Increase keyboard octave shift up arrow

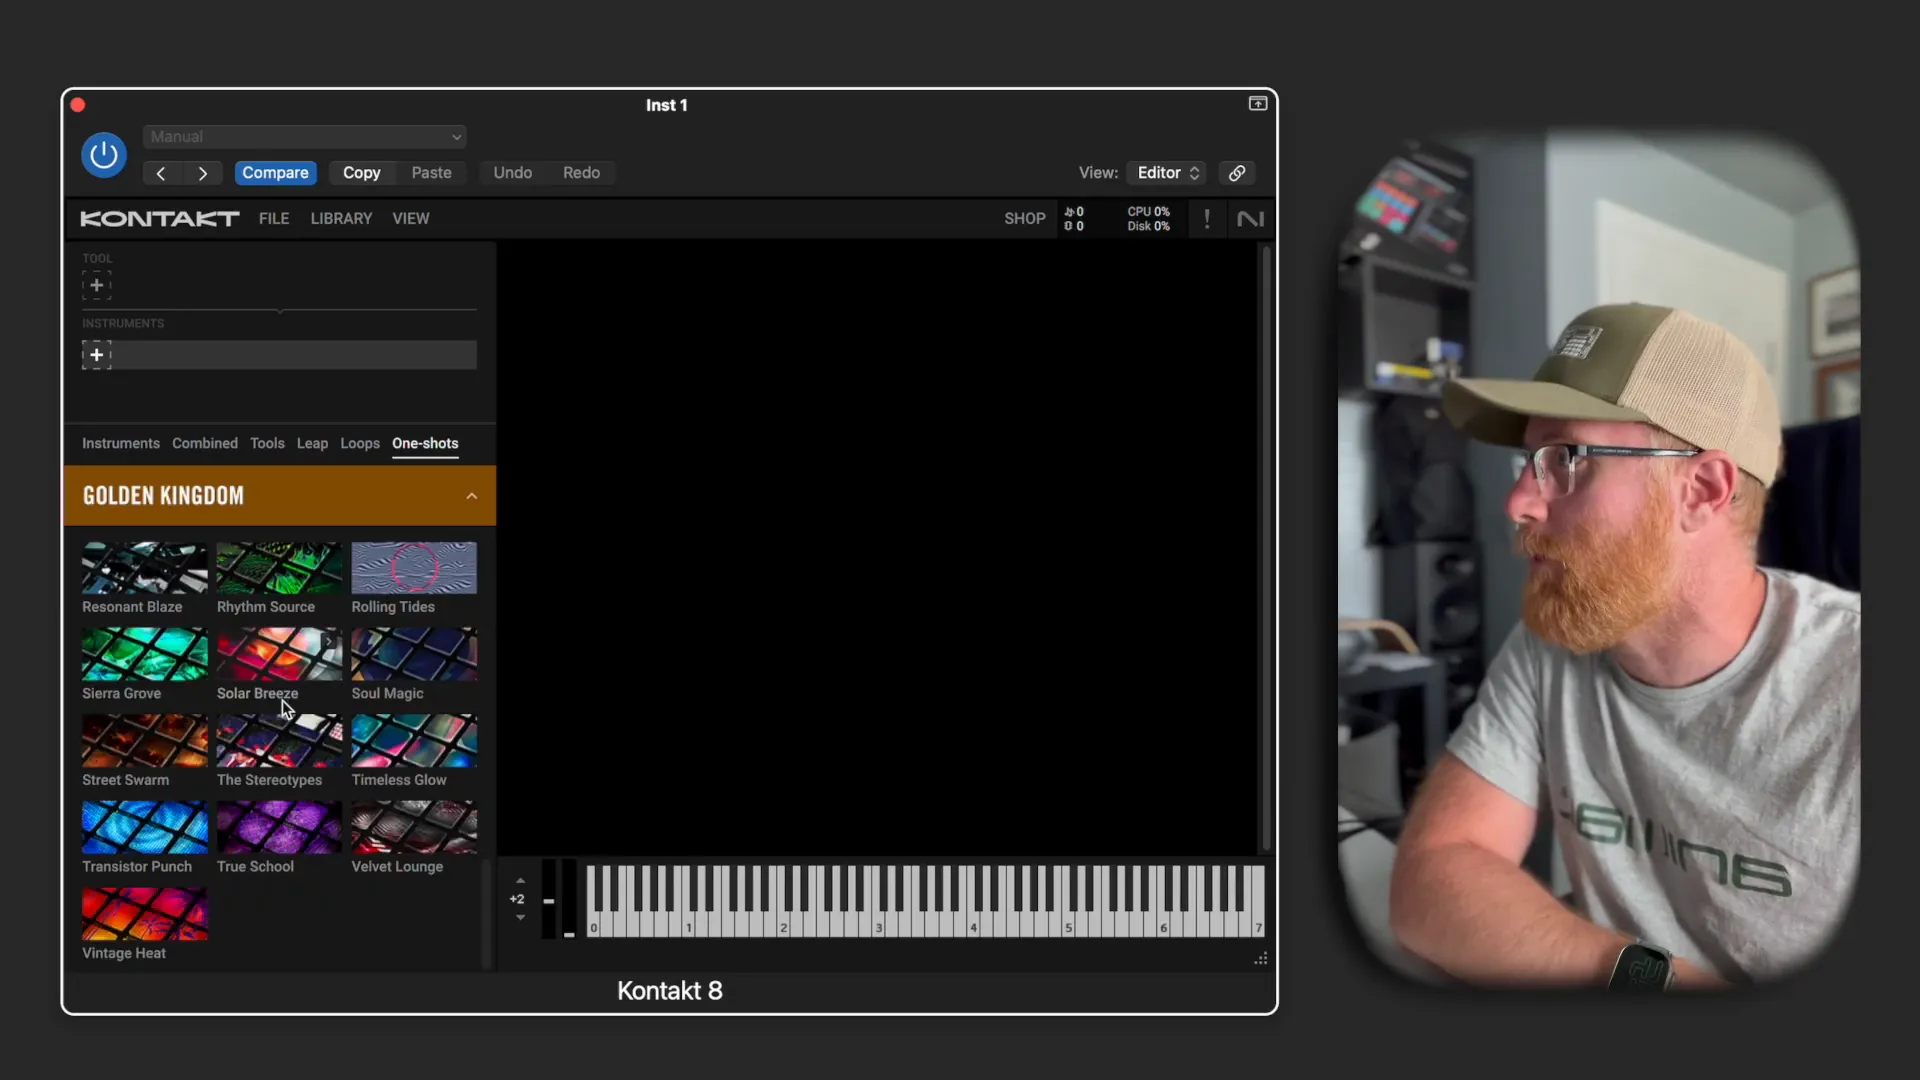[x=520, y=881]
